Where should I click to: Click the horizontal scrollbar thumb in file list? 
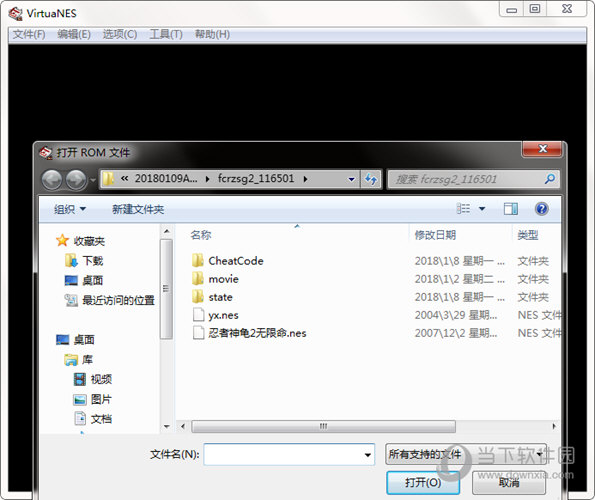(323, 426)
